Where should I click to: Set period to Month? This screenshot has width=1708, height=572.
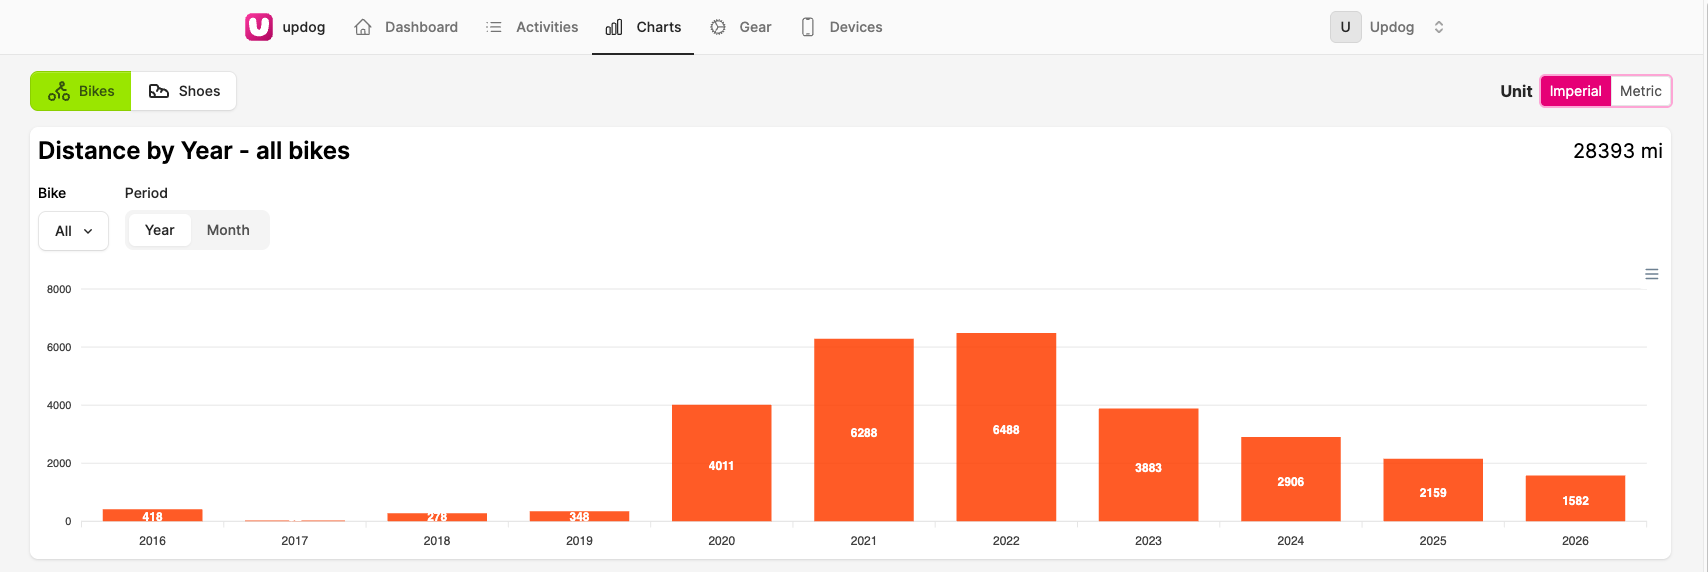tap(228, 230)
